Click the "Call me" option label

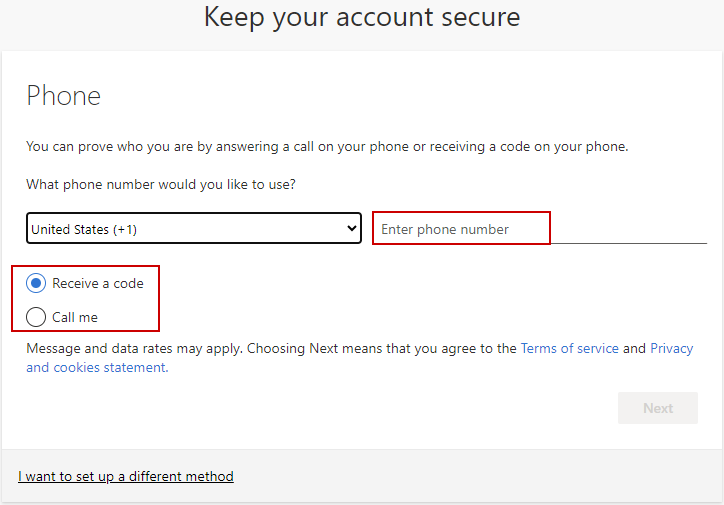[75, 317]
